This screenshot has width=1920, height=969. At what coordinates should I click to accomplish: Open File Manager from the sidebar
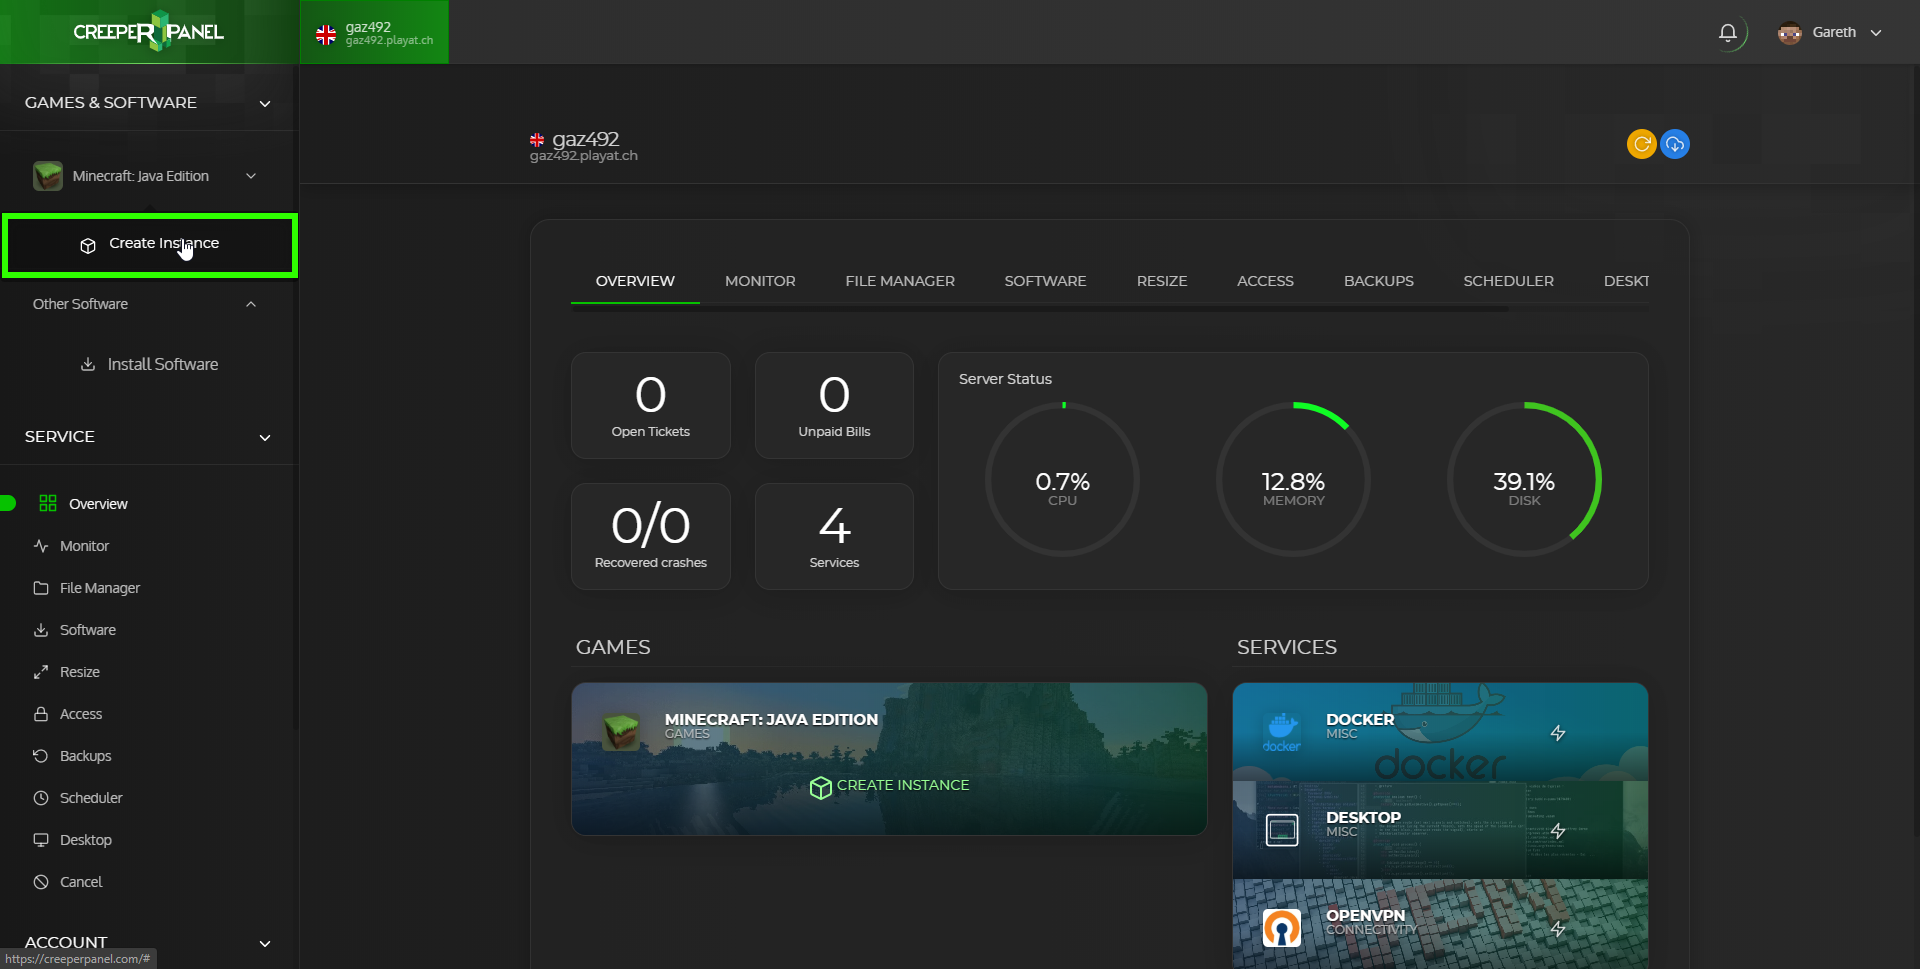[100, 588]
